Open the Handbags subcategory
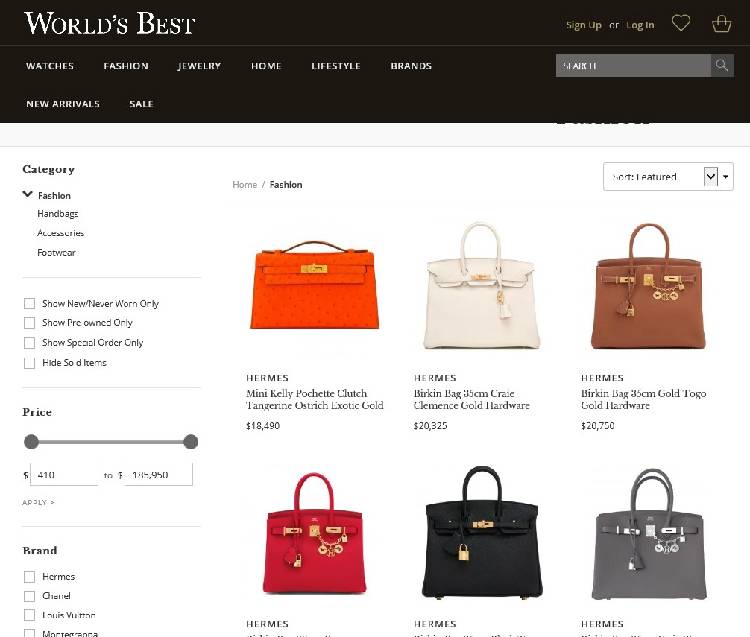This screenshot has height=637, width=750. 58,214
